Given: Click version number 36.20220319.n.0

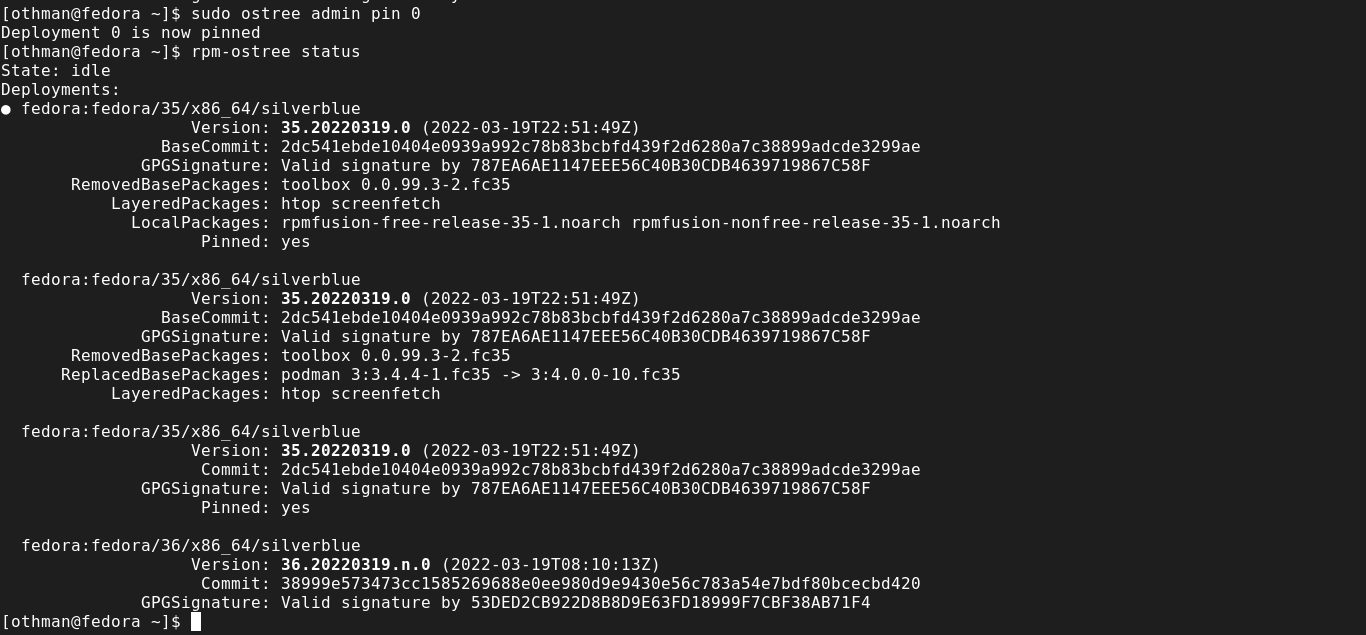Looking at the screenshot, I should [356, 565].
